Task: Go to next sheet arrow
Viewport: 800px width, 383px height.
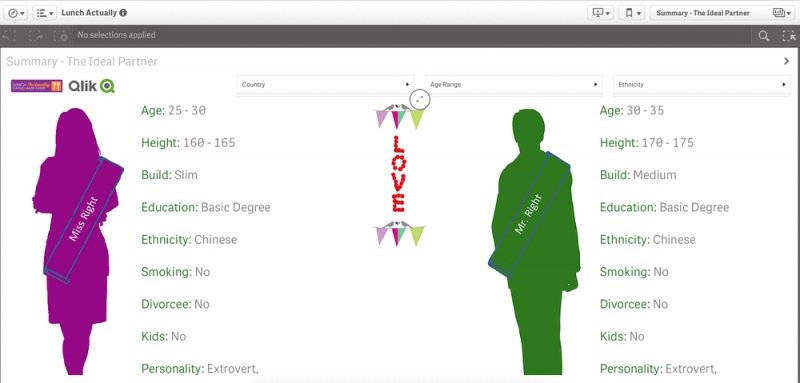Action: click(786, 61)
